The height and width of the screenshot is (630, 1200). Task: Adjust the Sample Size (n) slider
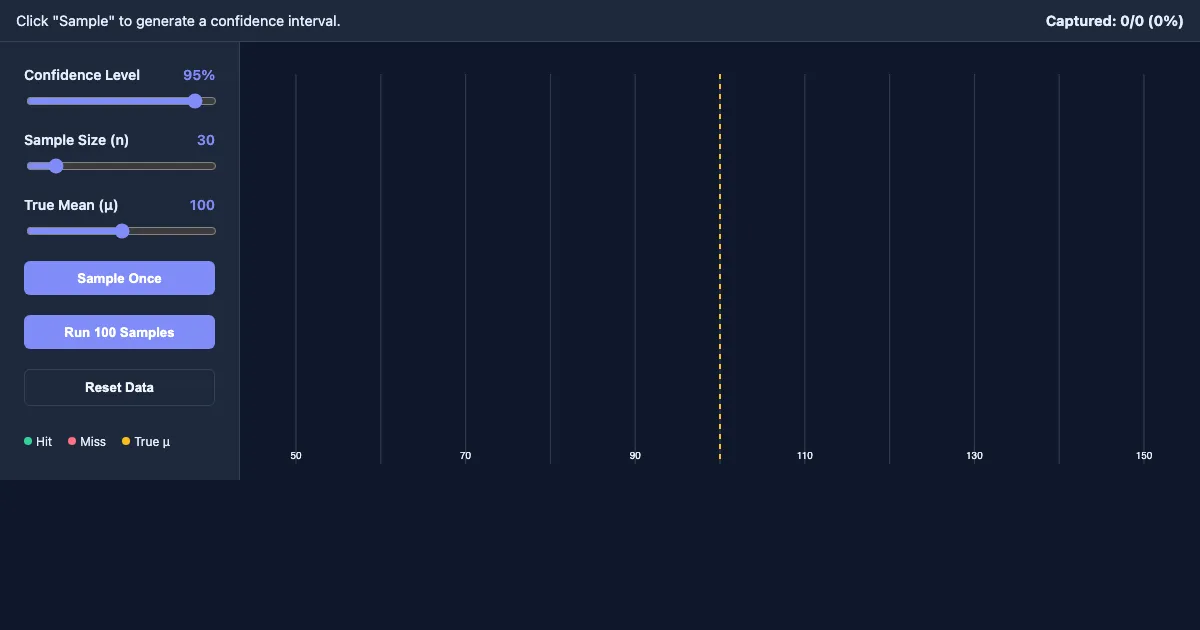click(120, 166)
